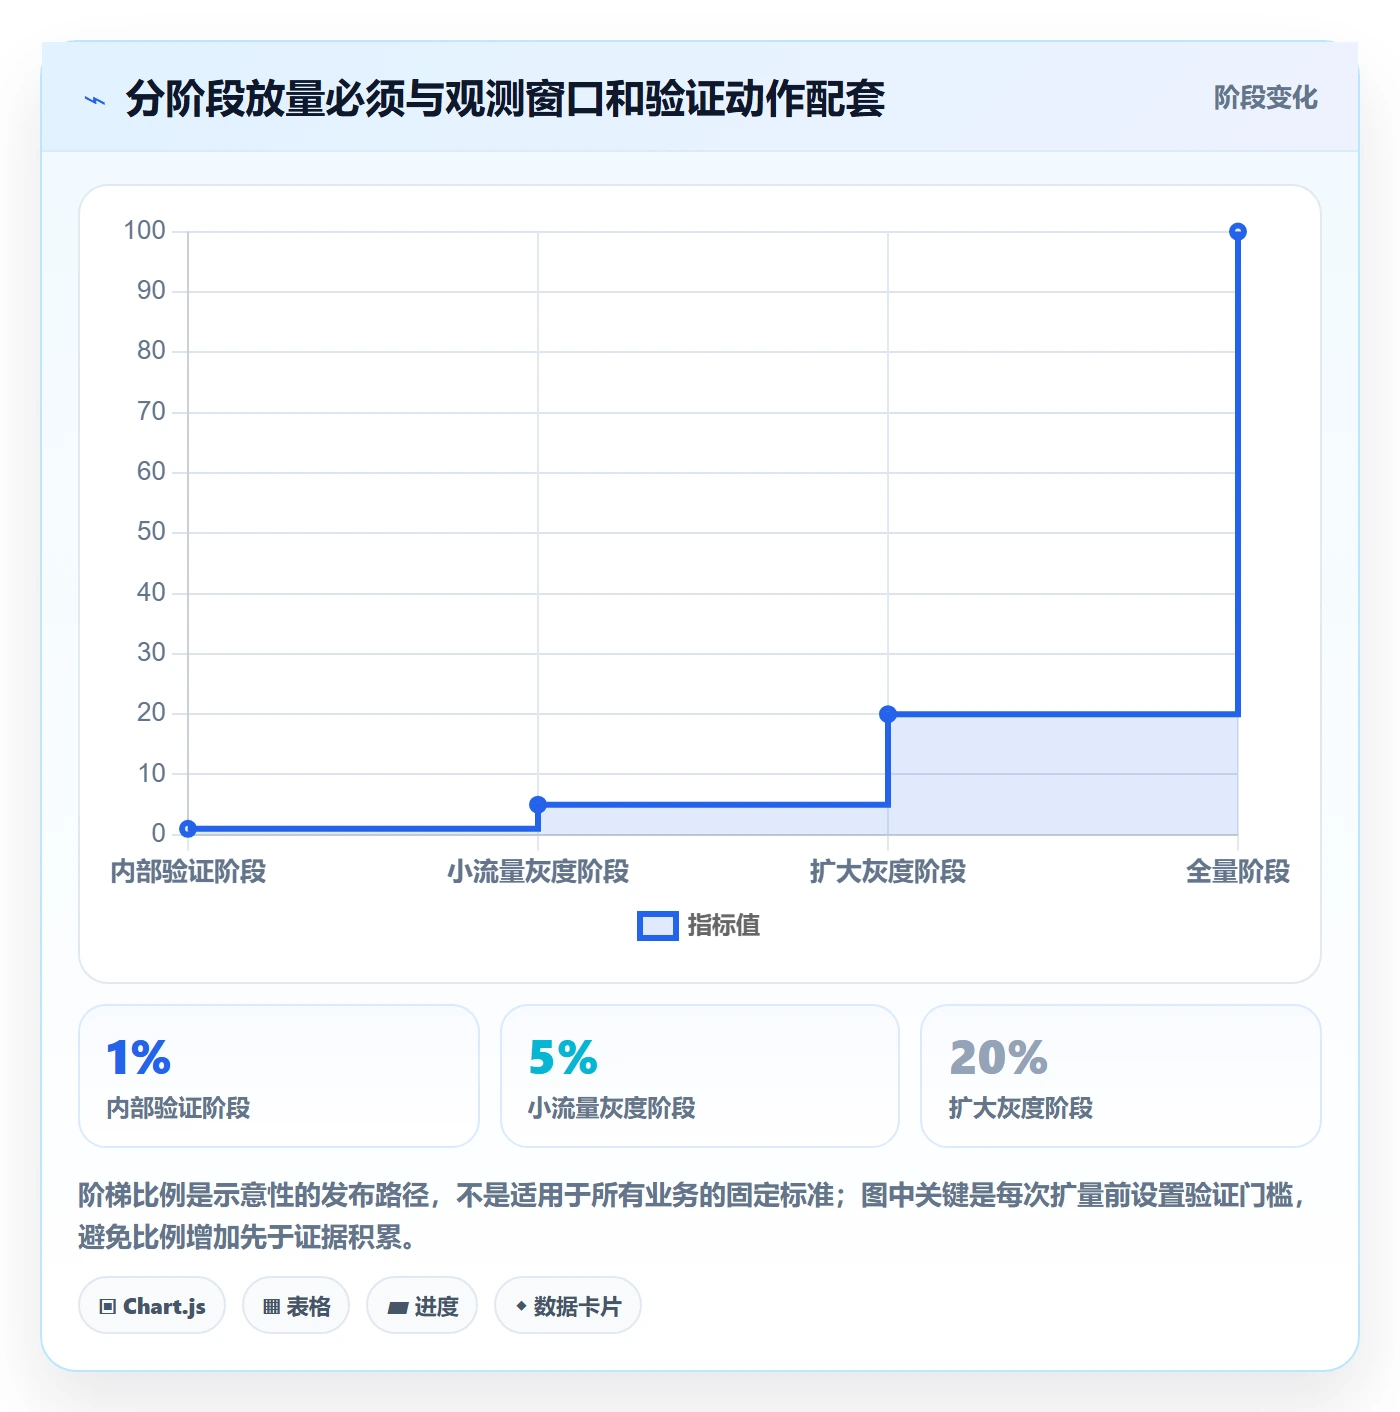Click the 内部验证阶段 caption under 1%
The height and width of the screenshot is (1412, 1400).
[x=178, y=1108]
